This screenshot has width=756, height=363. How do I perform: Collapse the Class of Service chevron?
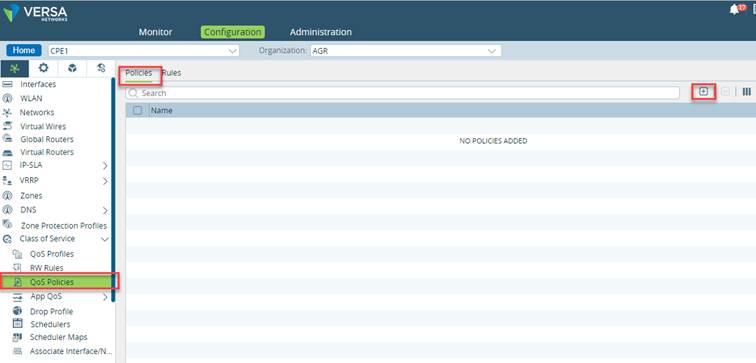point(105,239)
